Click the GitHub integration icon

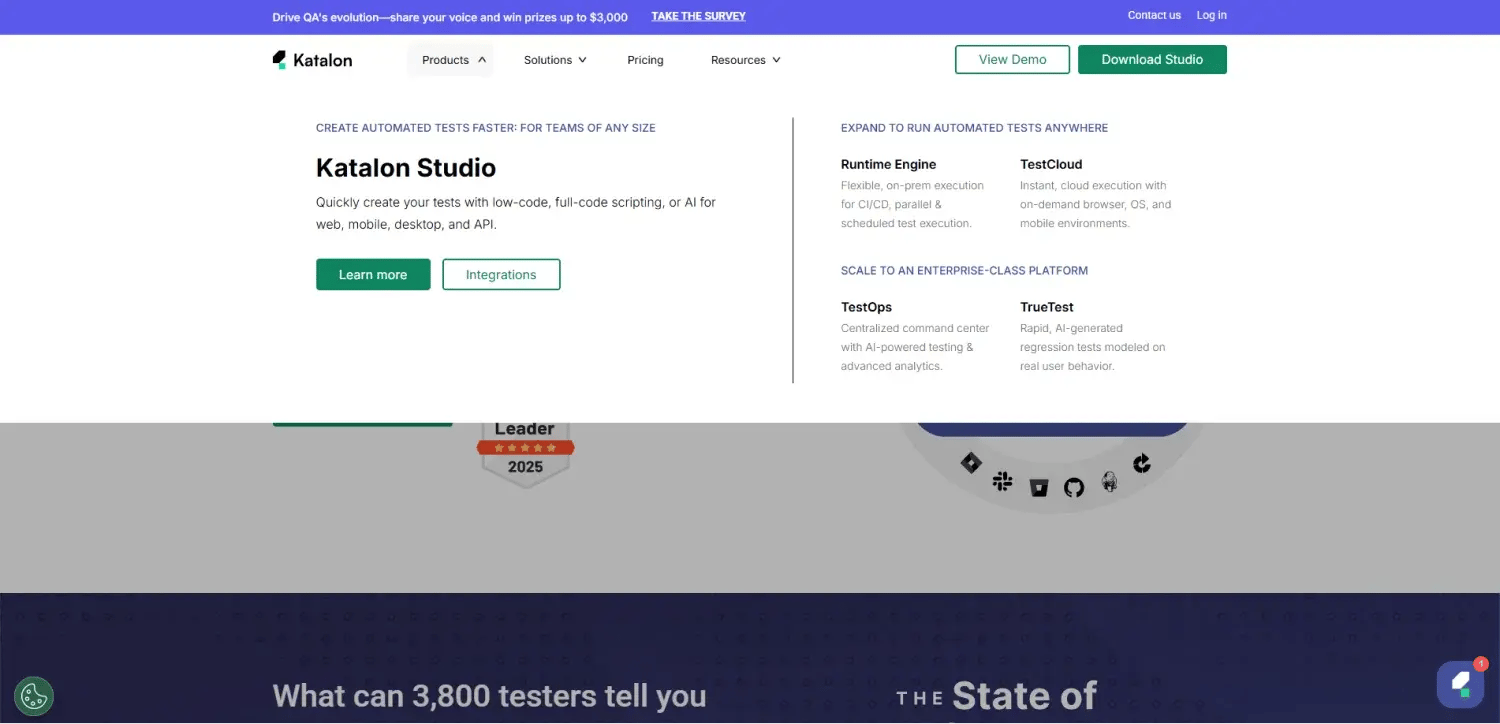point(1074,488)
